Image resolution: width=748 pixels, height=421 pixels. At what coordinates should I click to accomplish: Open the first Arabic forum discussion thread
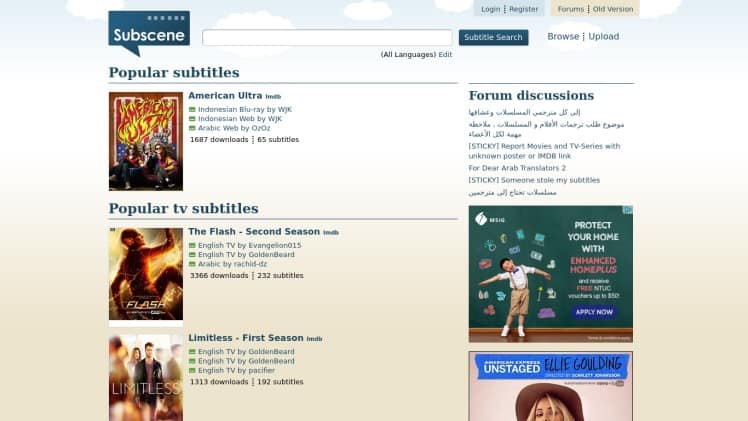[x=524, y=113]
